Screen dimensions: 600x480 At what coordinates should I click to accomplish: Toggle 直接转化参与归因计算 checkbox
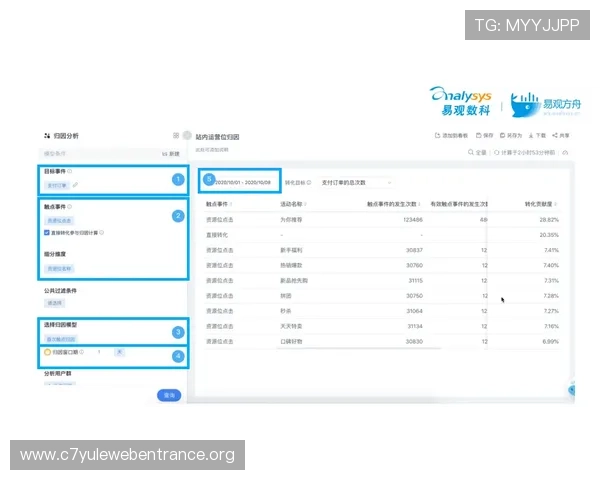point(47,232)
